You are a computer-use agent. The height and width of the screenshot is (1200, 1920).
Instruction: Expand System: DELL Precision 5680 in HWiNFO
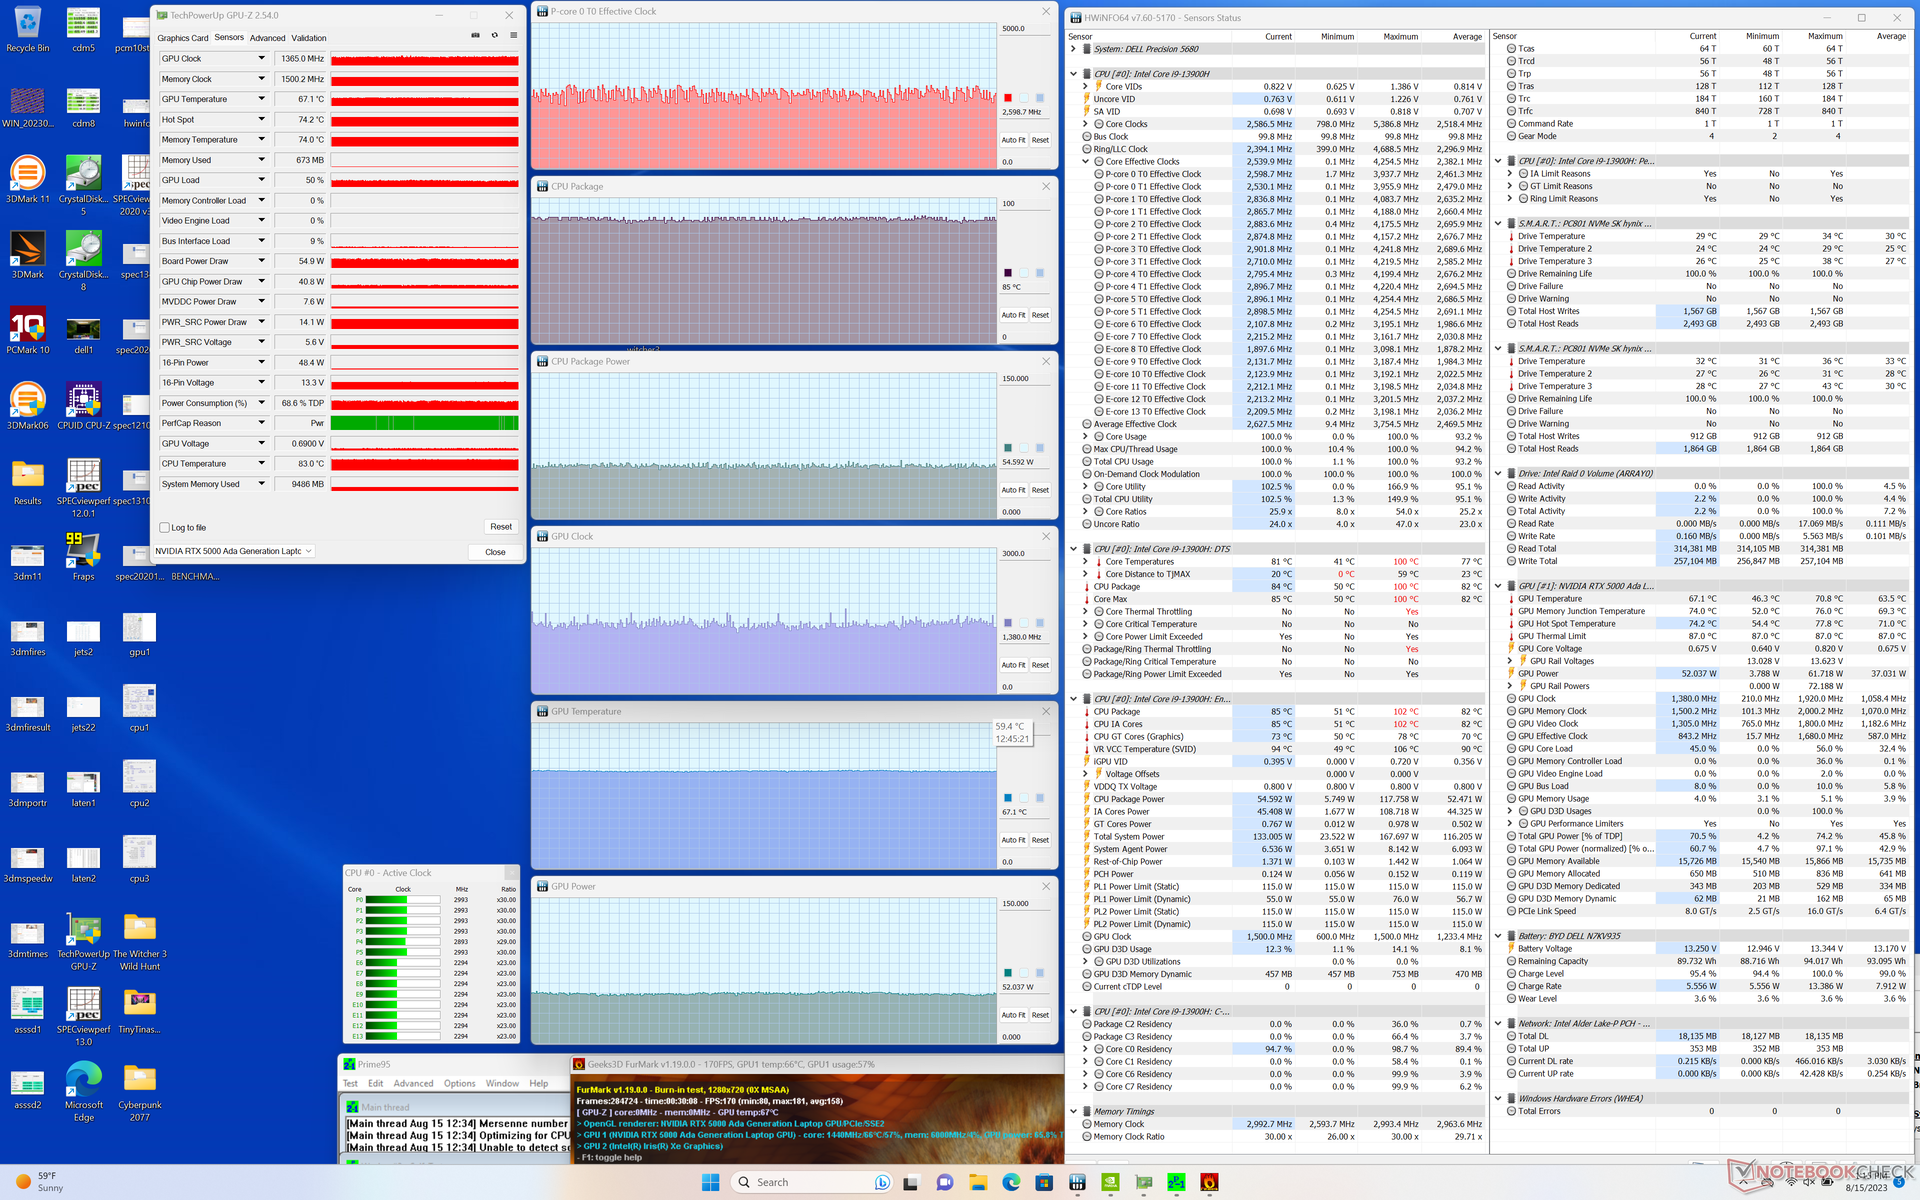(1074, 48)
